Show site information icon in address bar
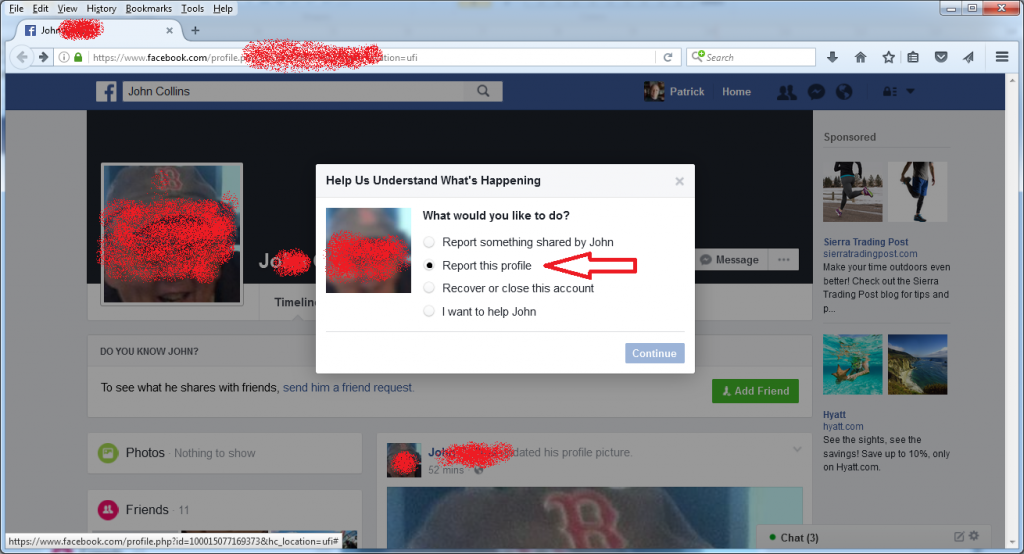 [x=64, y=57]
